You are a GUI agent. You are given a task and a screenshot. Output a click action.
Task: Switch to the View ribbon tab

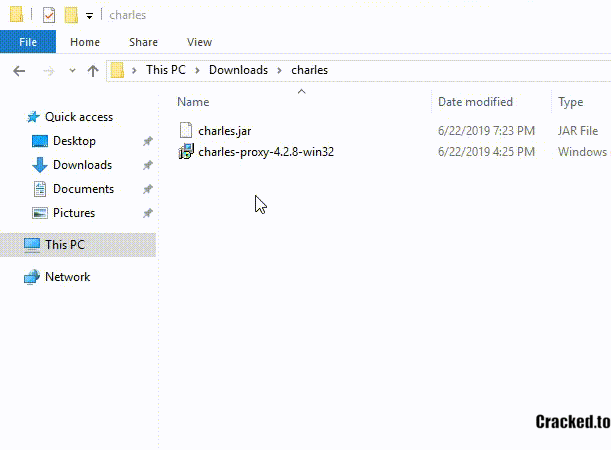(x=199, y=42)
